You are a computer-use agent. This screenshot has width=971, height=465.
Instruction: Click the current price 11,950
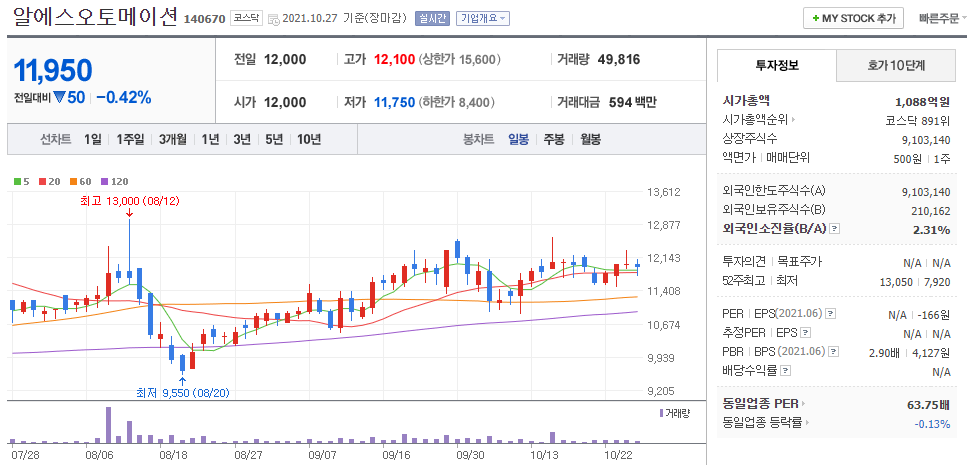coord(53,71)
